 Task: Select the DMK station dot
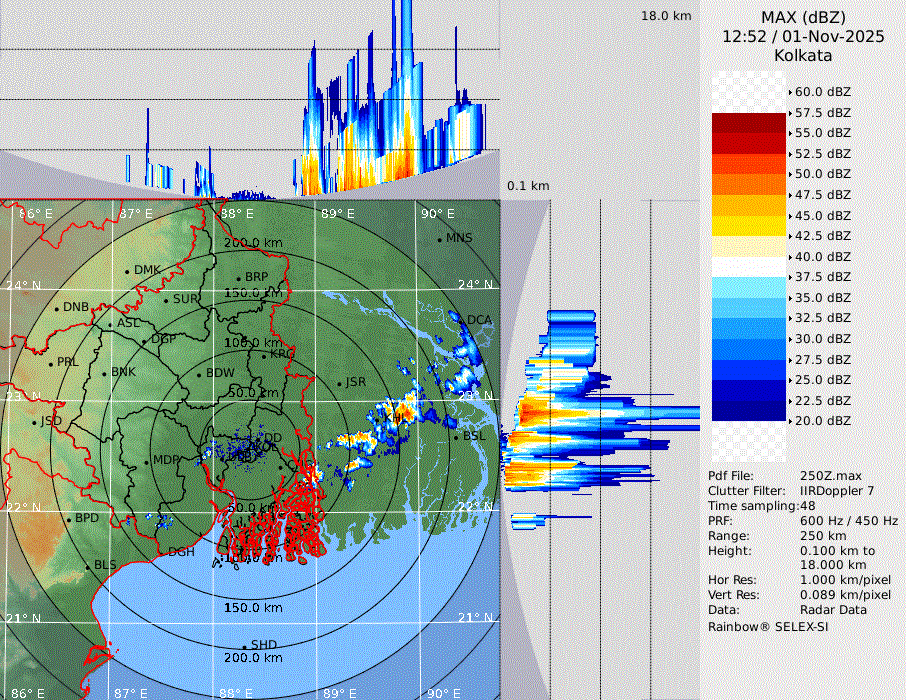click(x=128, y=271)
